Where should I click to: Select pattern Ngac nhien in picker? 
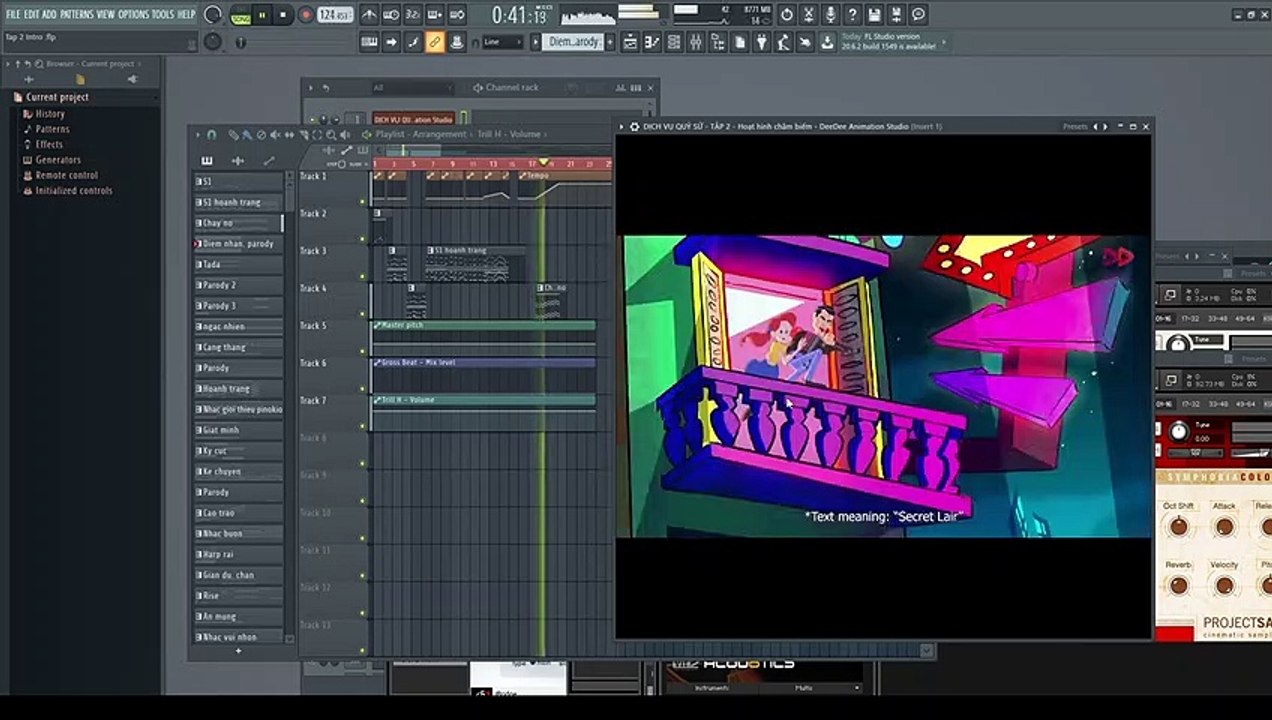[x=238, y=326]
